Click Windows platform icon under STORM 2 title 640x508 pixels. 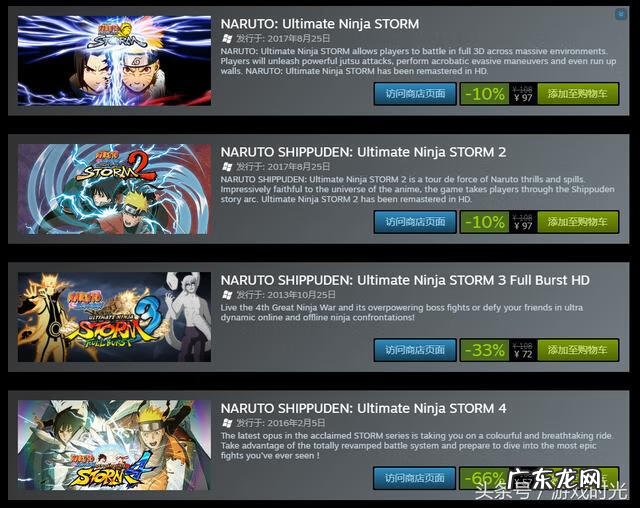[227, 167]
